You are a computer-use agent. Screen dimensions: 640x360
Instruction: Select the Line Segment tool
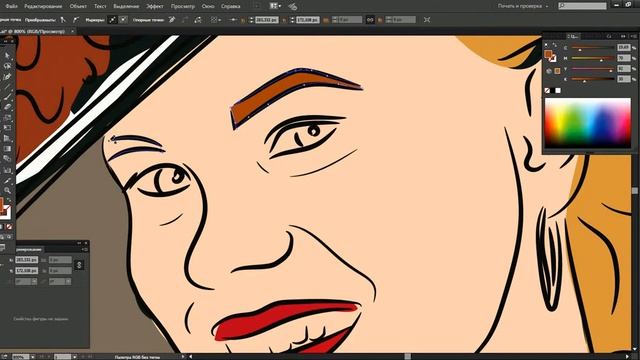tap(7, 87)
